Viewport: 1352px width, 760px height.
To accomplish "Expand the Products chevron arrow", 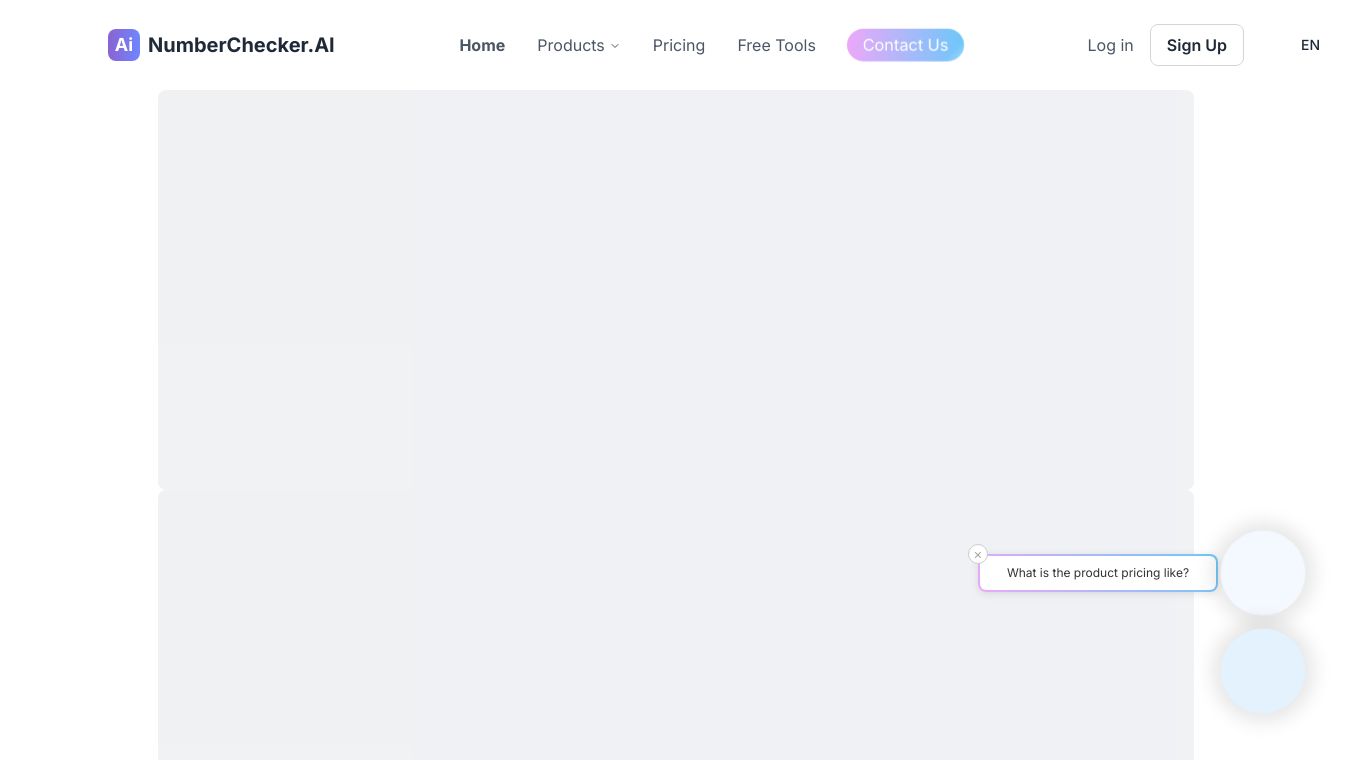I will pos(615,46).
